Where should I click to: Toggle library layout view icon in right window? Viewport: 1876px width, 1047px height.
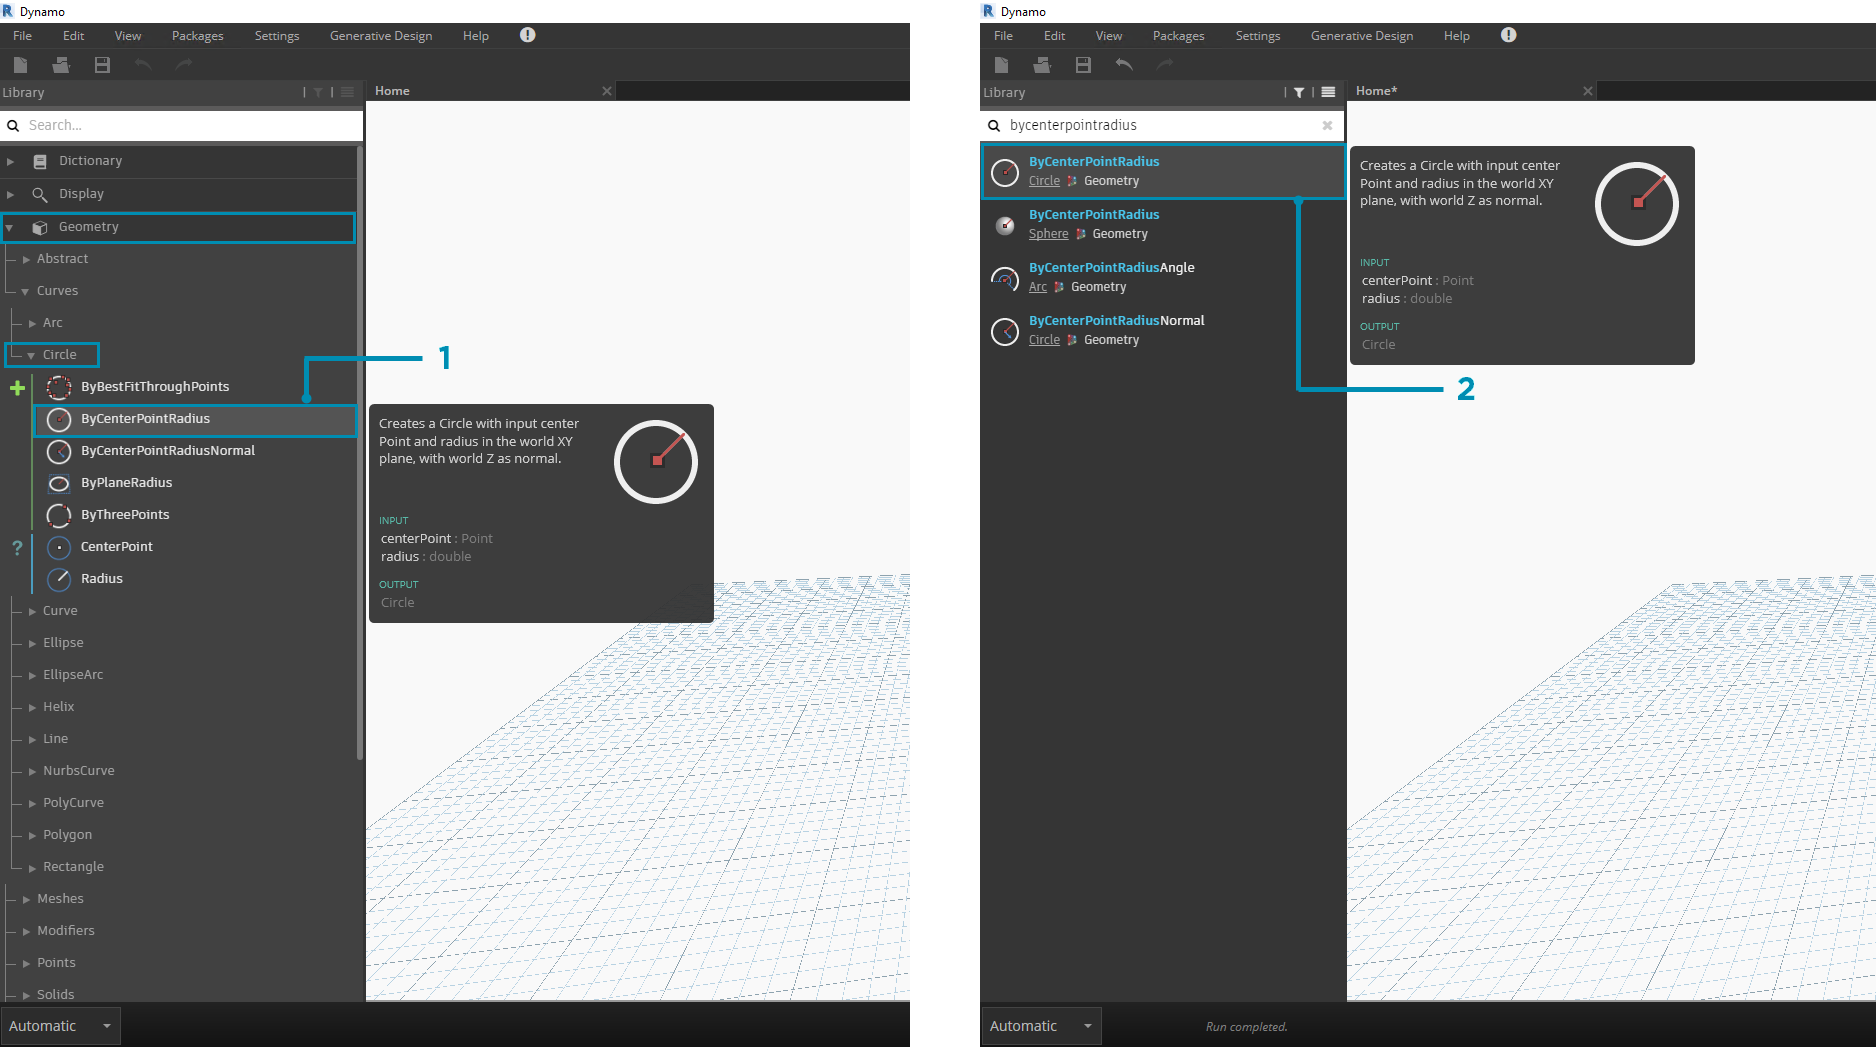(1328, 92)
